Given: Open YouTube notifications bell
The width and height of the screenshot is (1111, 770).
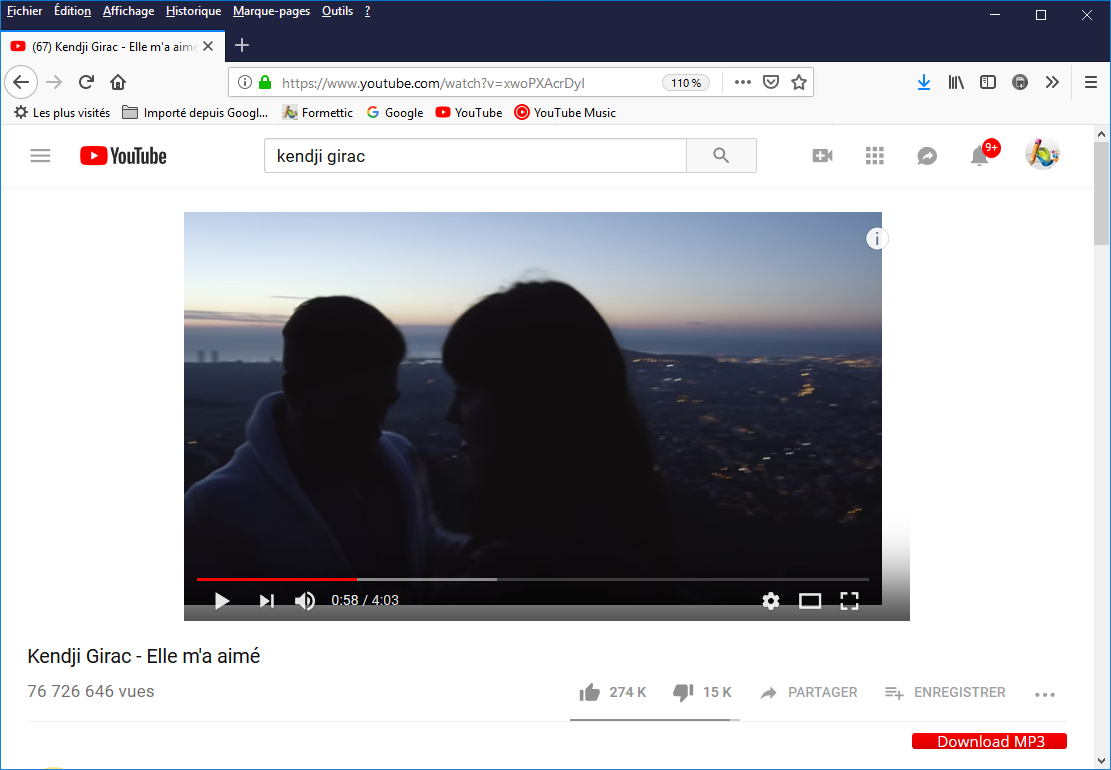Looking at the screenshot, I should click(x=981, y=154).
